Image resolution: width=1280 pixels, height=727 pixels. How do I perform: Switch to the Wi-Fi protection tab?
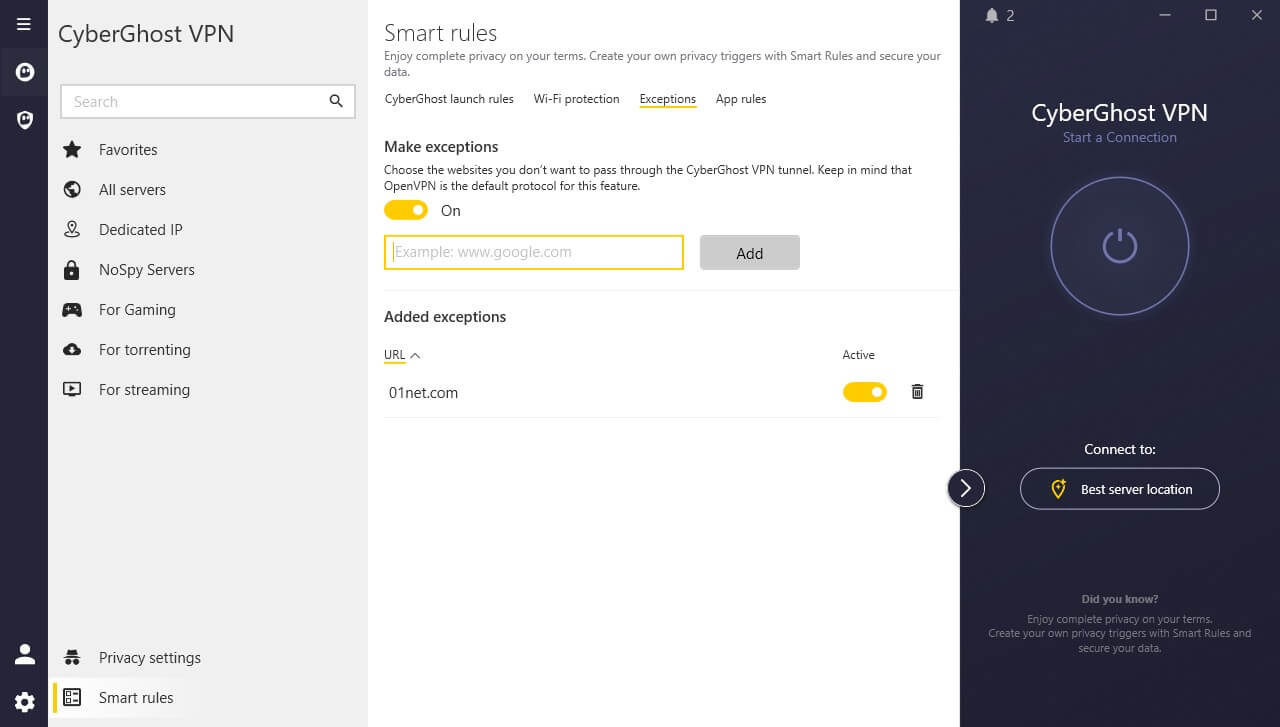(576, 99)
